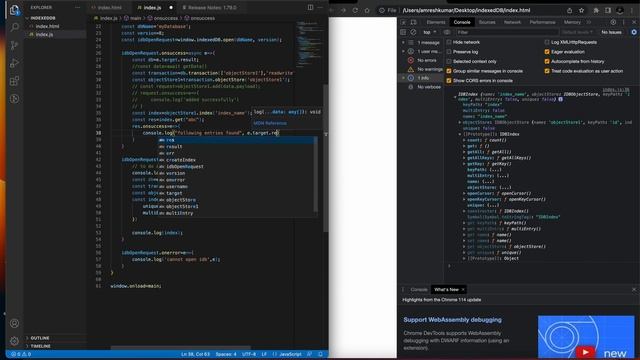Play the What's New video thumbnail
The height and width of the screenshot is (360, 640).
pos(586,337)
